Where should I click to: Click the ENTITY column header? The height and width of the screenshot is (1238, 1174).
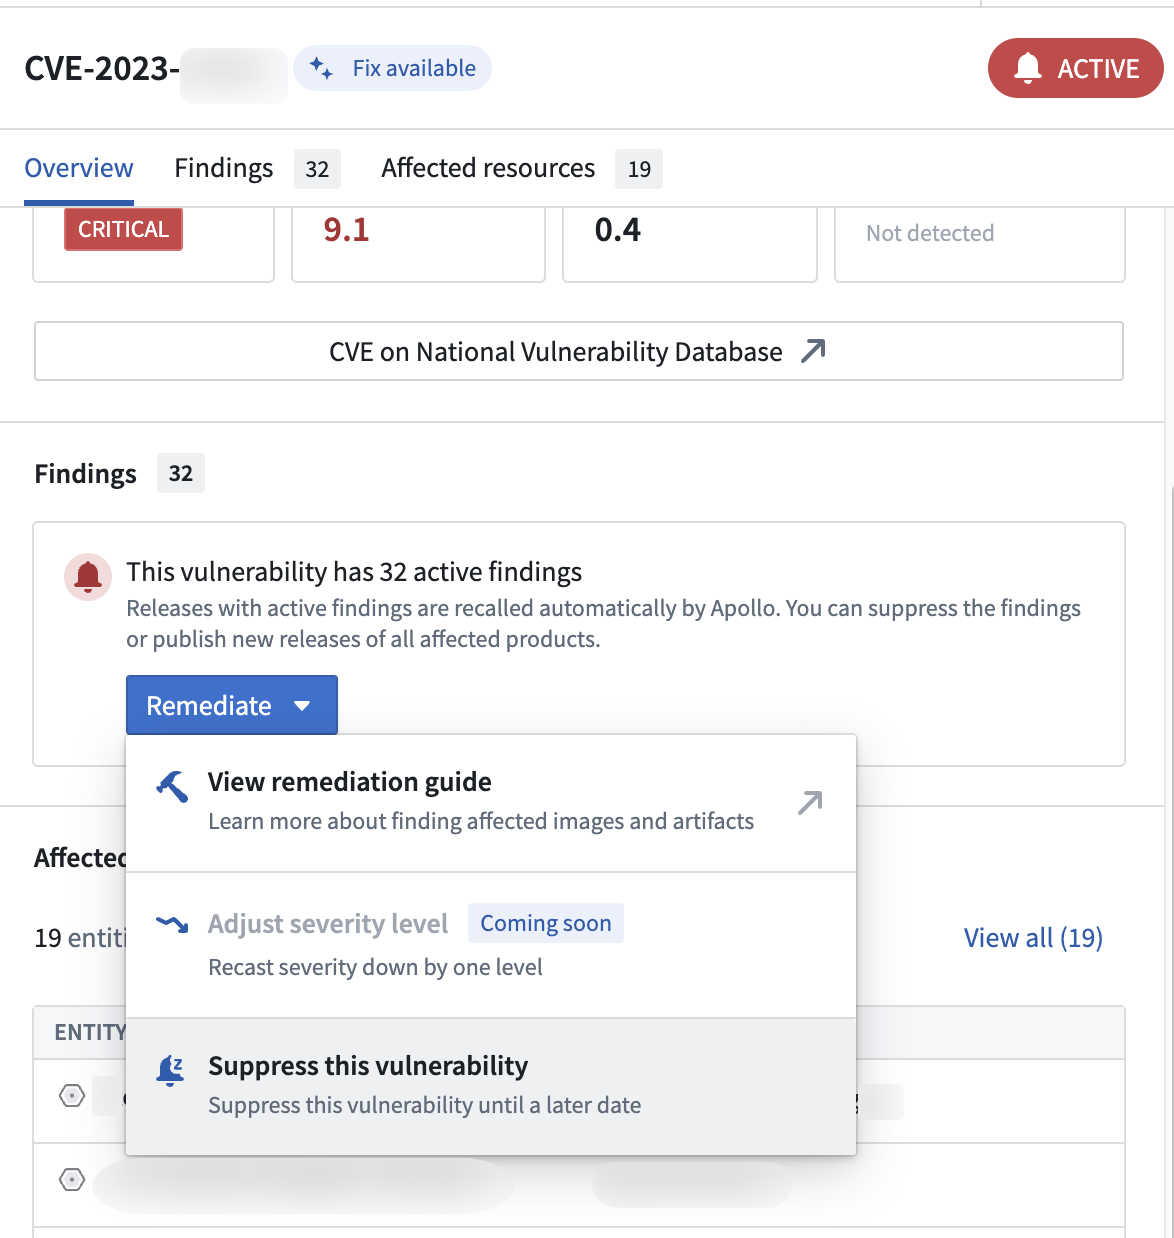[x=90, y=1033]
